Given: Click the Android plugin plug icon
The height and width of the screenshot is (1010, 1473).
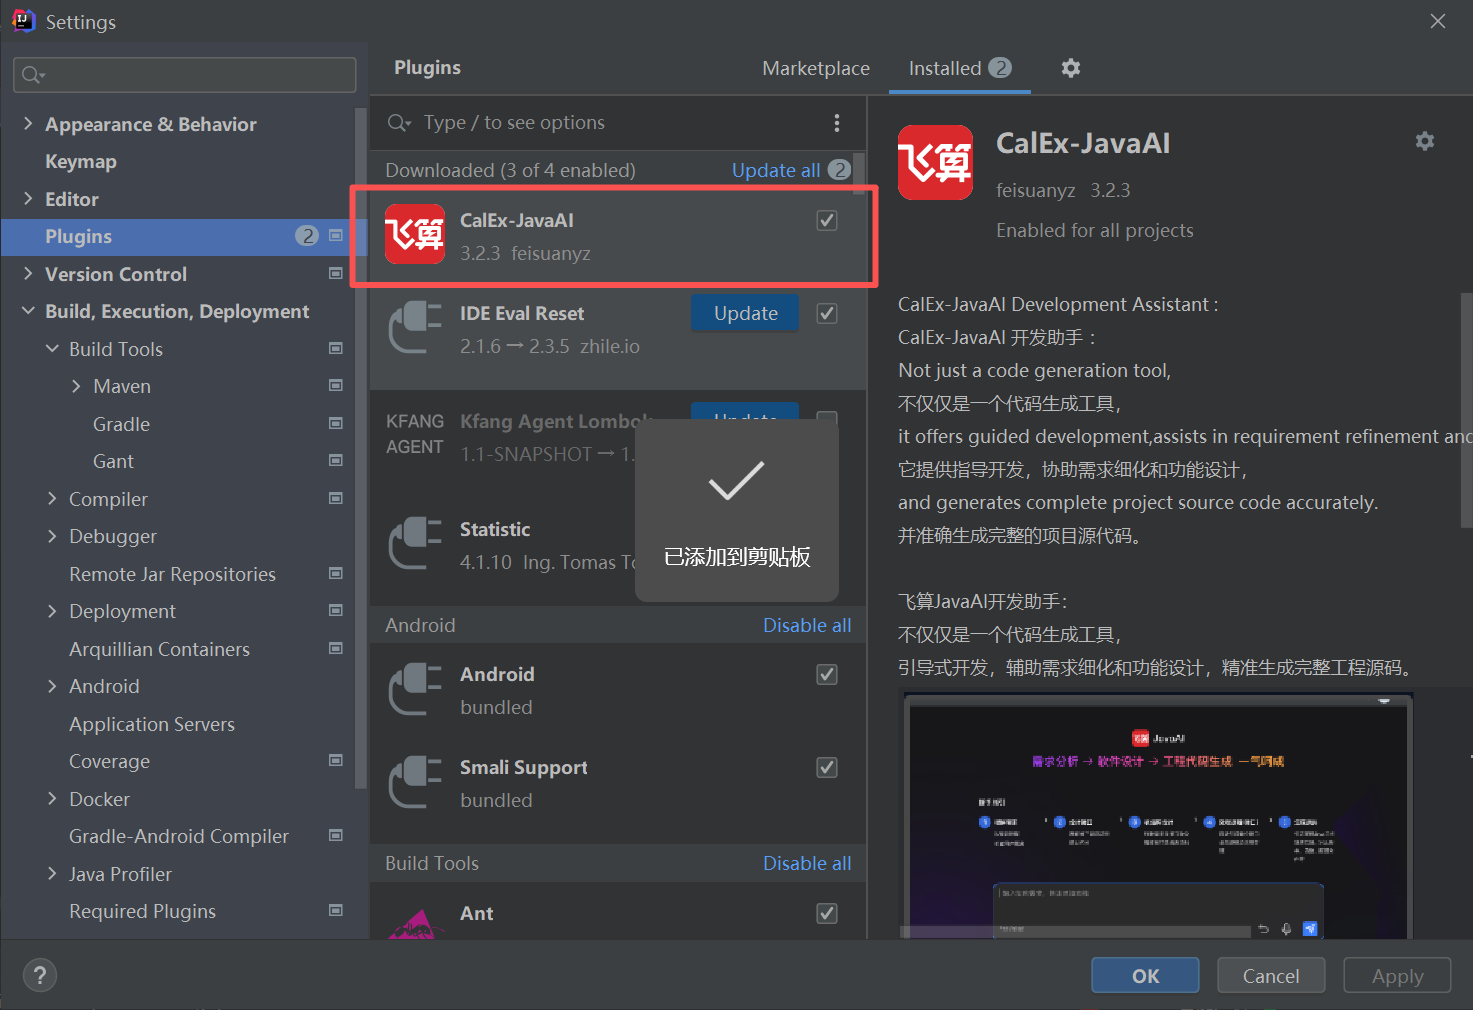Looking at the screenshot, I should (x=415, y=689).
